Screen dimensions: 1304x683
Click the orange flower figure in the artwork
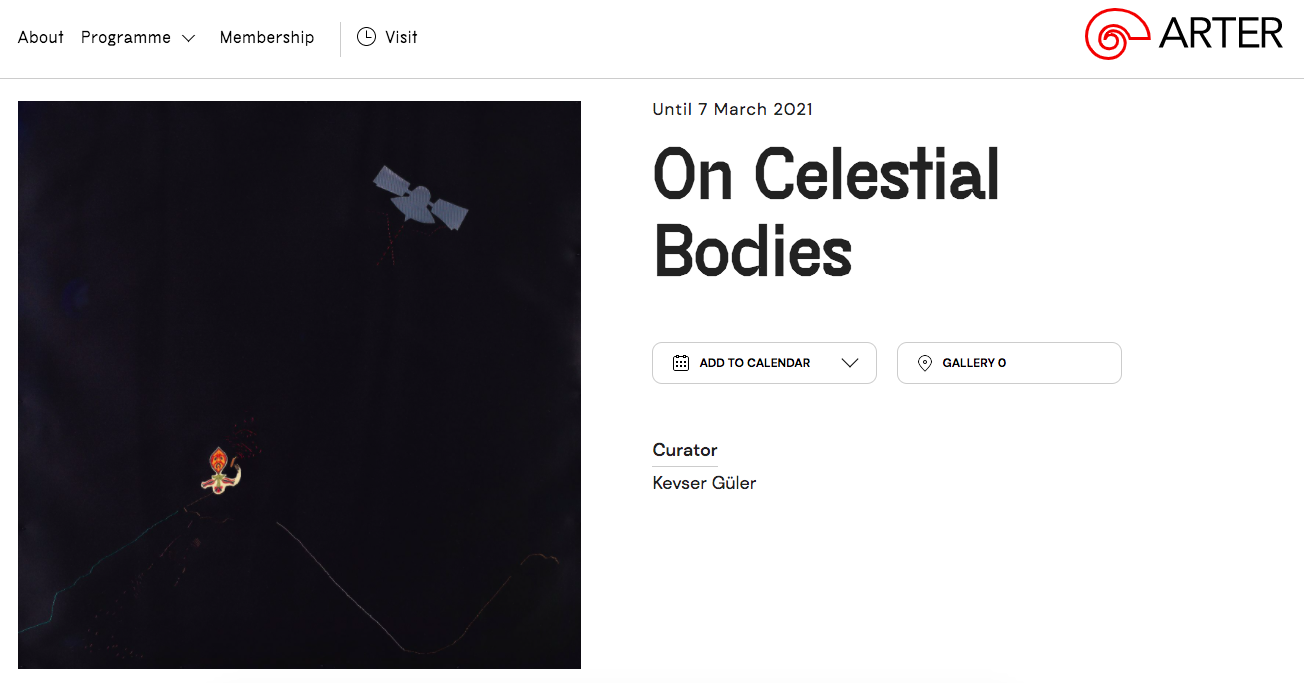(220, 470)
